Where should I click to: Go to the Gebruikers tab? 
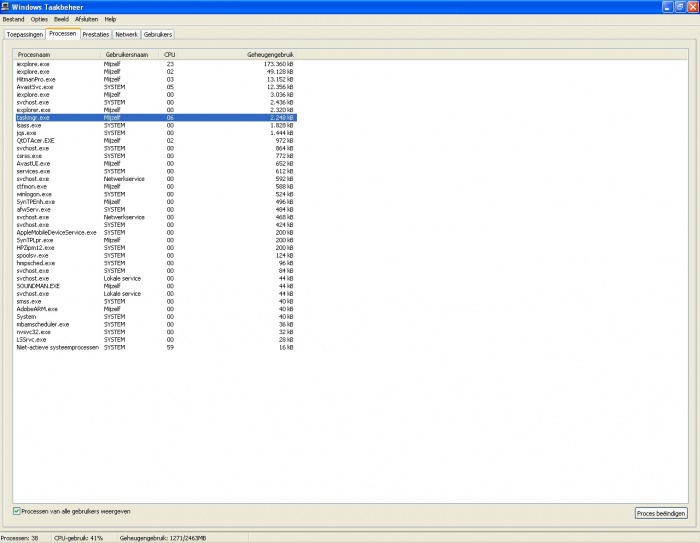[158, 34]
